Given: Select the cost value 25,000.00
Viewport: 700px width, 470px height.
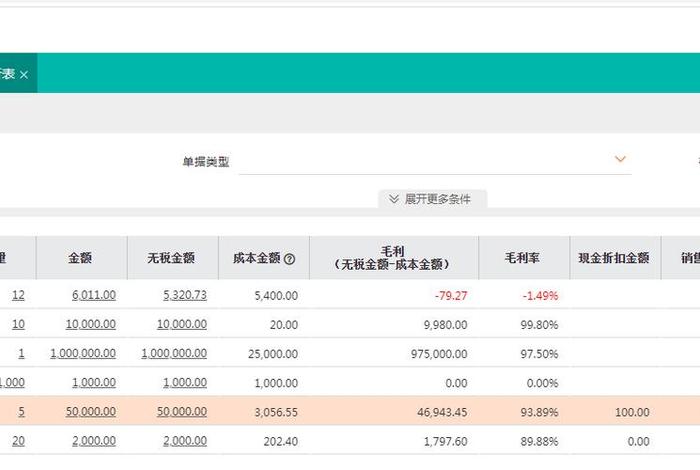Looking at the screenshot, I should (x=273, y=354).
